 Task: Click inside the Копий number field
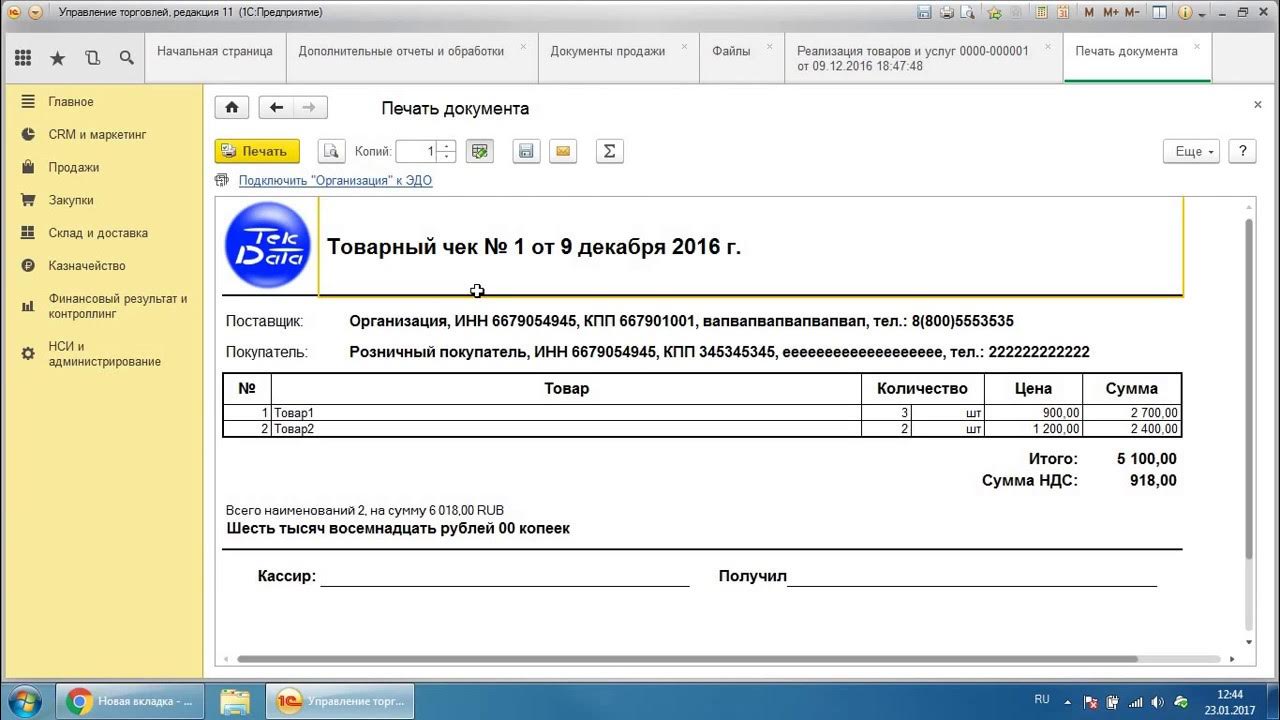point(417,151)
